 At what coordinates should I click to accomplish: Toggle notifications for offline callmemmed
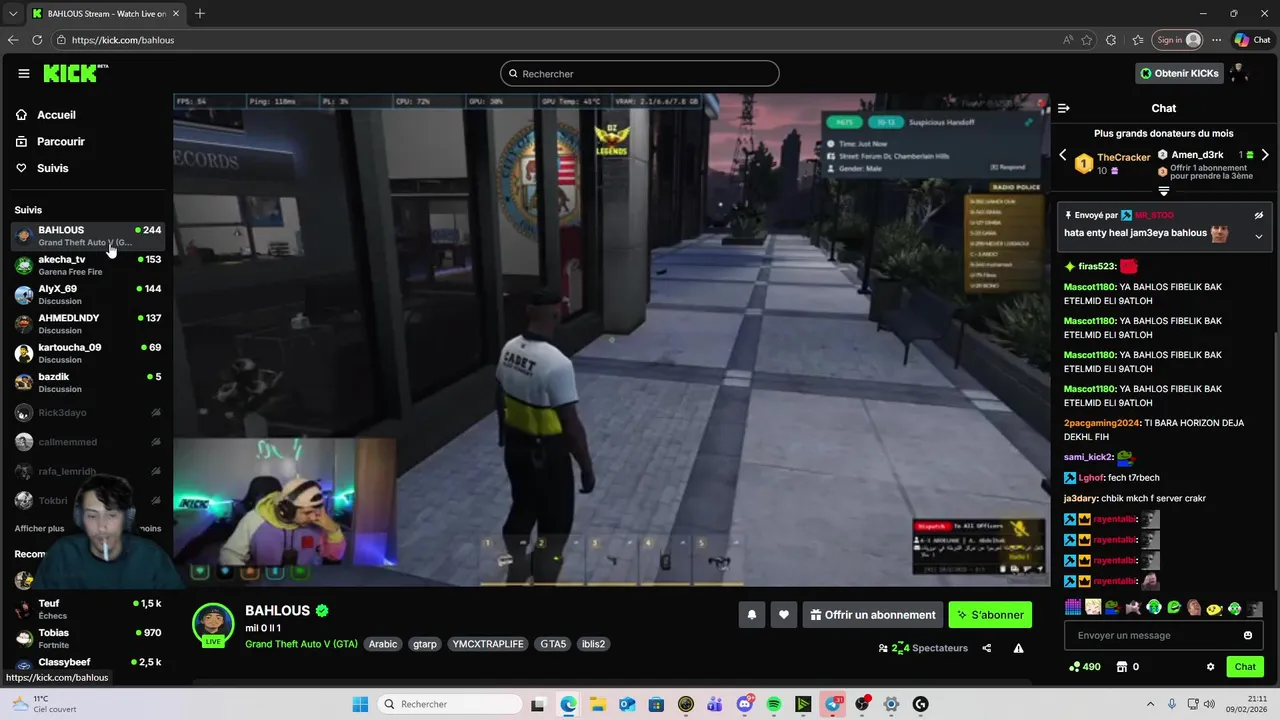pyautogui.click(x=156, y=442)
